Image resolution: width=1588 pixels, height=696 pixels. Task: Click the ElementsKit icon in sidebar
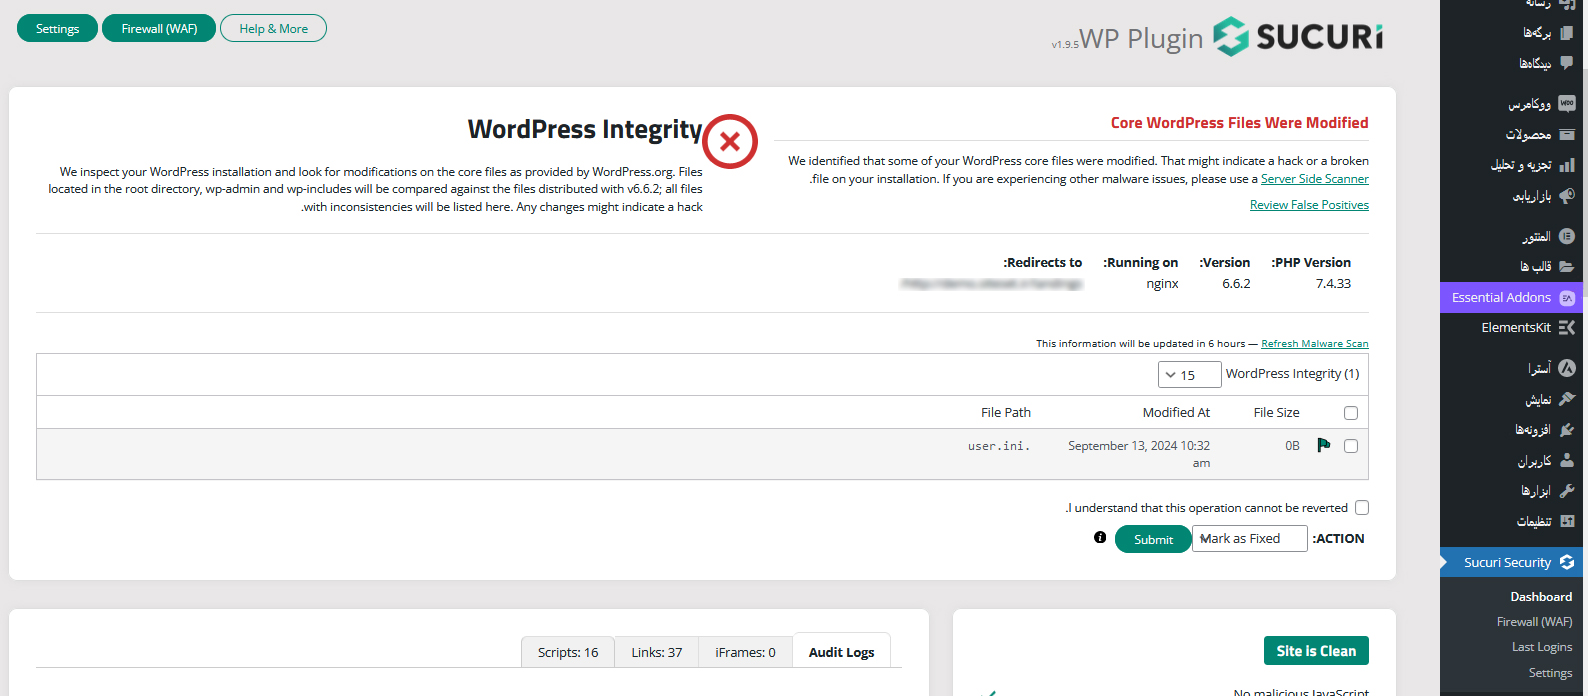(x=1567, y=327)
